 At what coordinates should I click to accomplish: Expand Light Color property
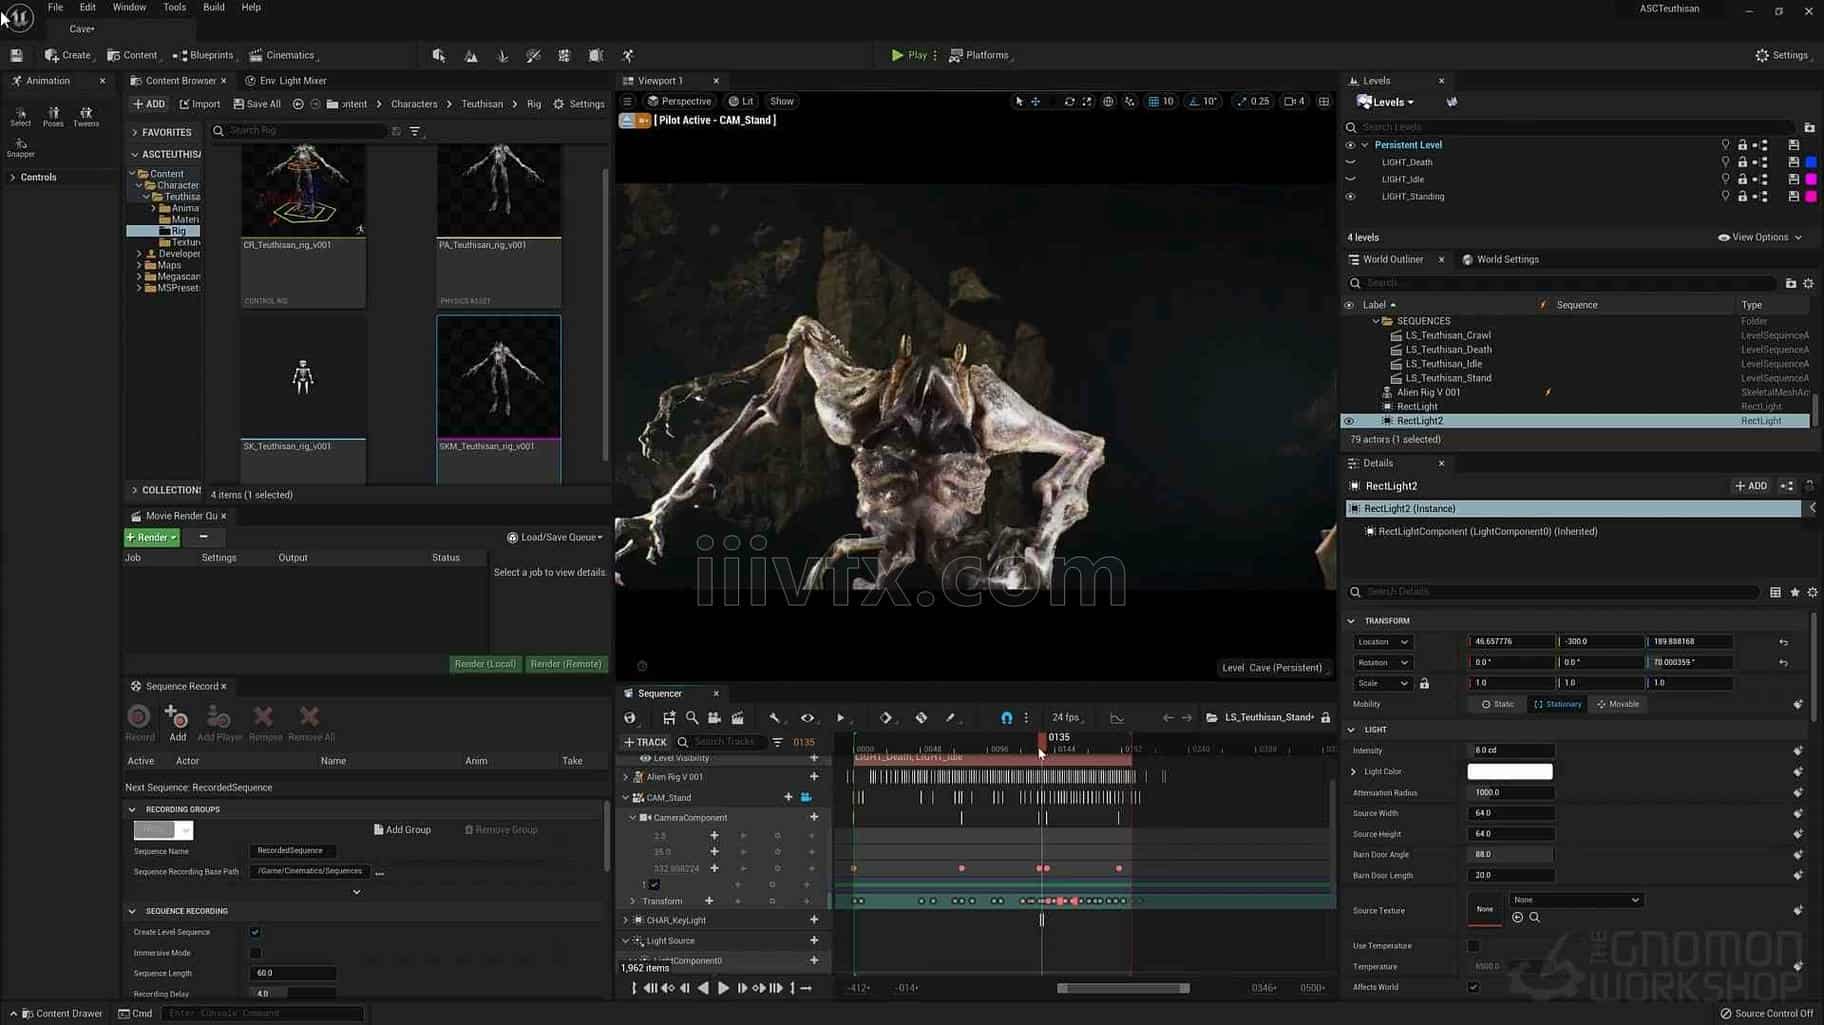[x=1354, y=772]
